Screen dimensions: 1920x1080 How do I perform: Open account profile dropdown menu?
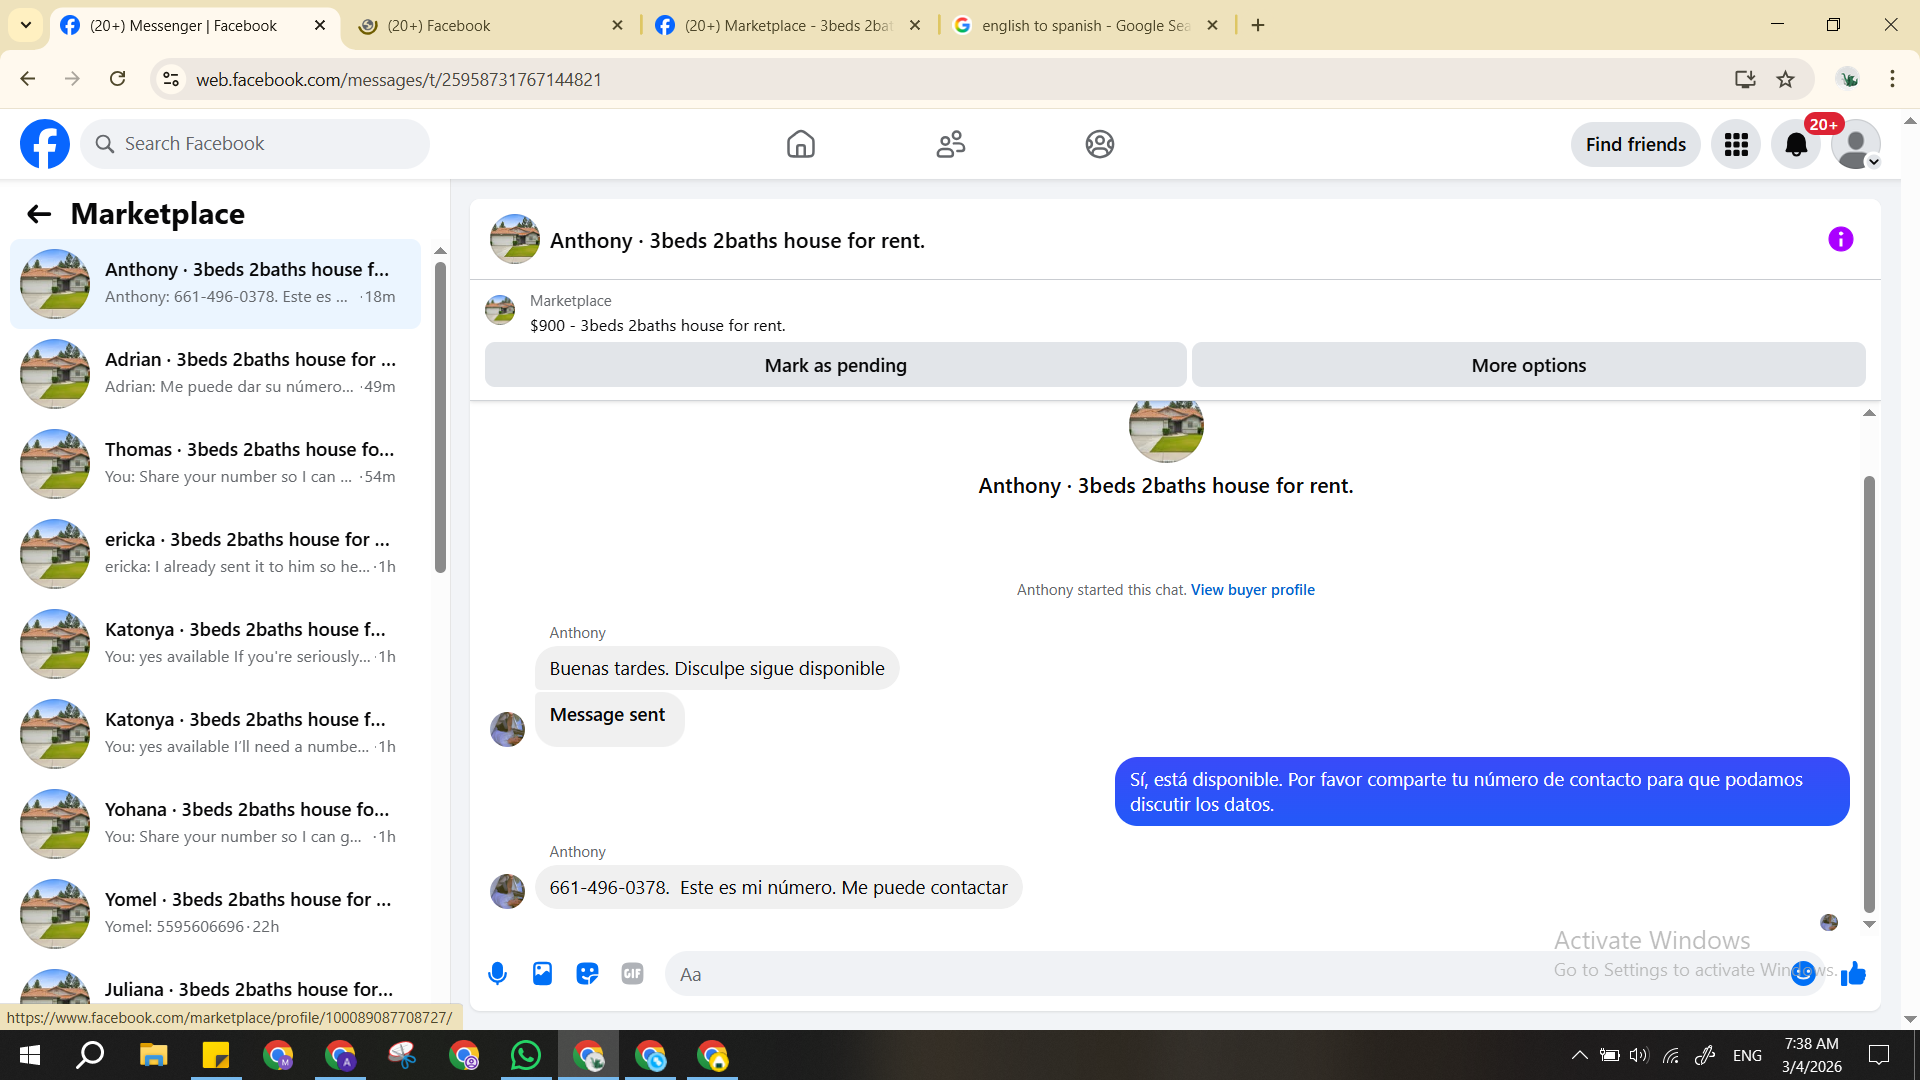click(1856, 145)
